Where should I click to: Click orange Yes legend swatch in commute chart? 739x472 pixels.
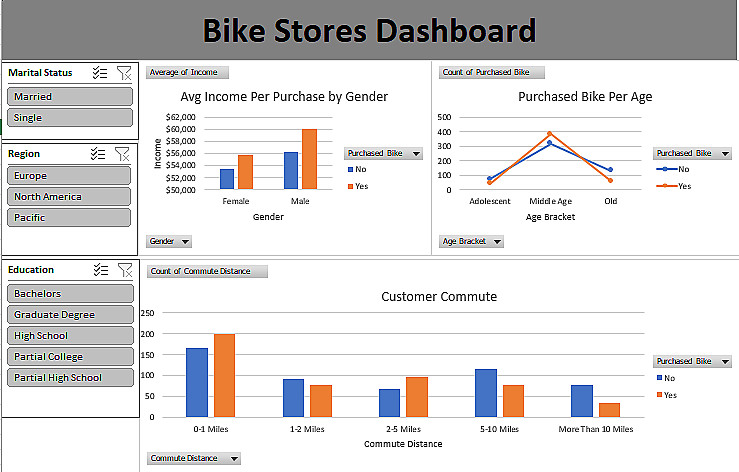659,395
